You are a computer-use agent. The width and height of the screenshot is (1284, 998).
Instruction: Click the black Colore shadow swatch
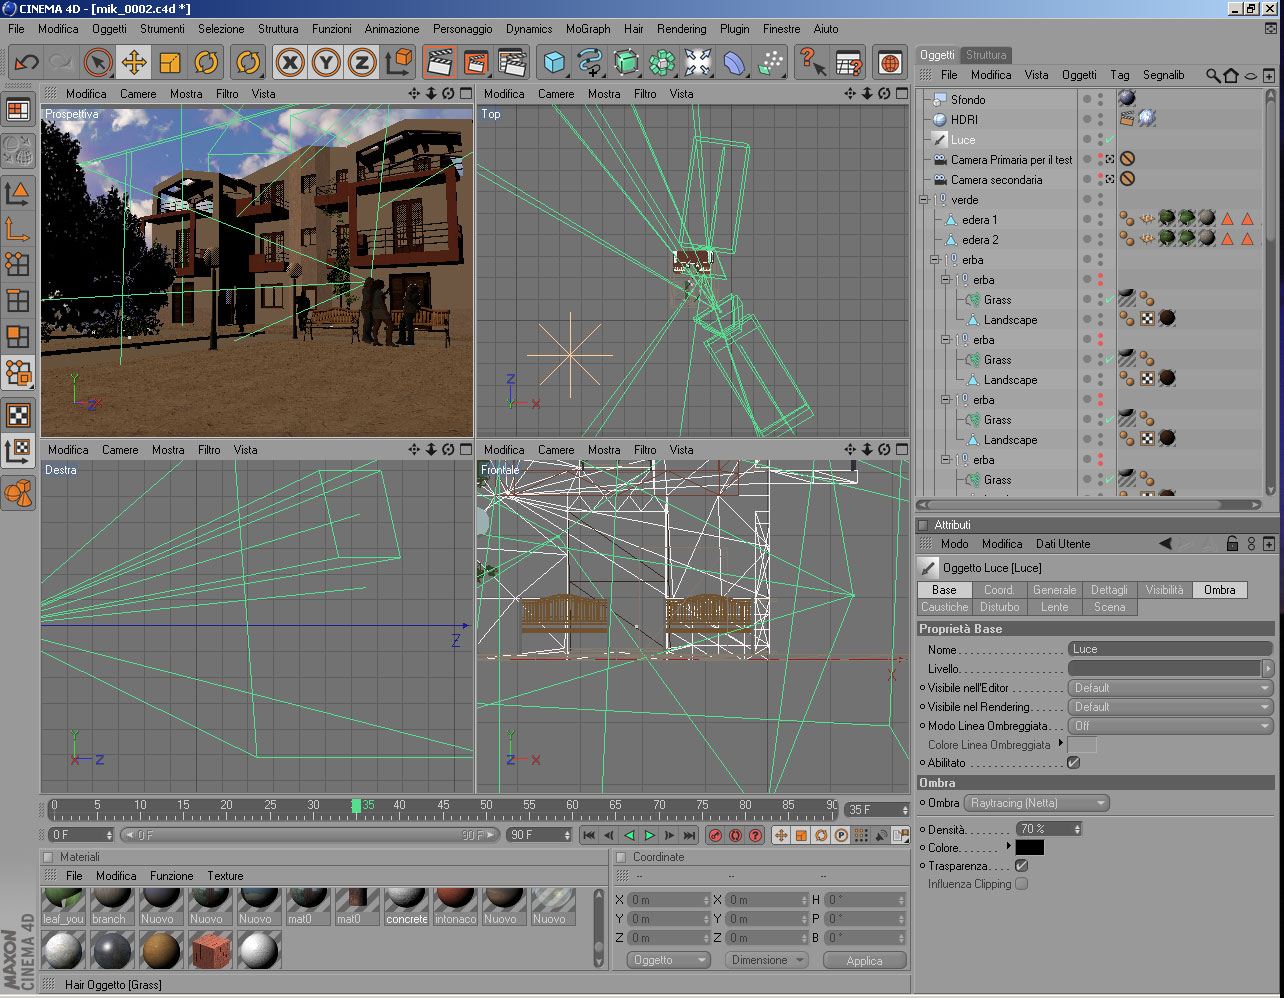click(x=1029, y=848)
